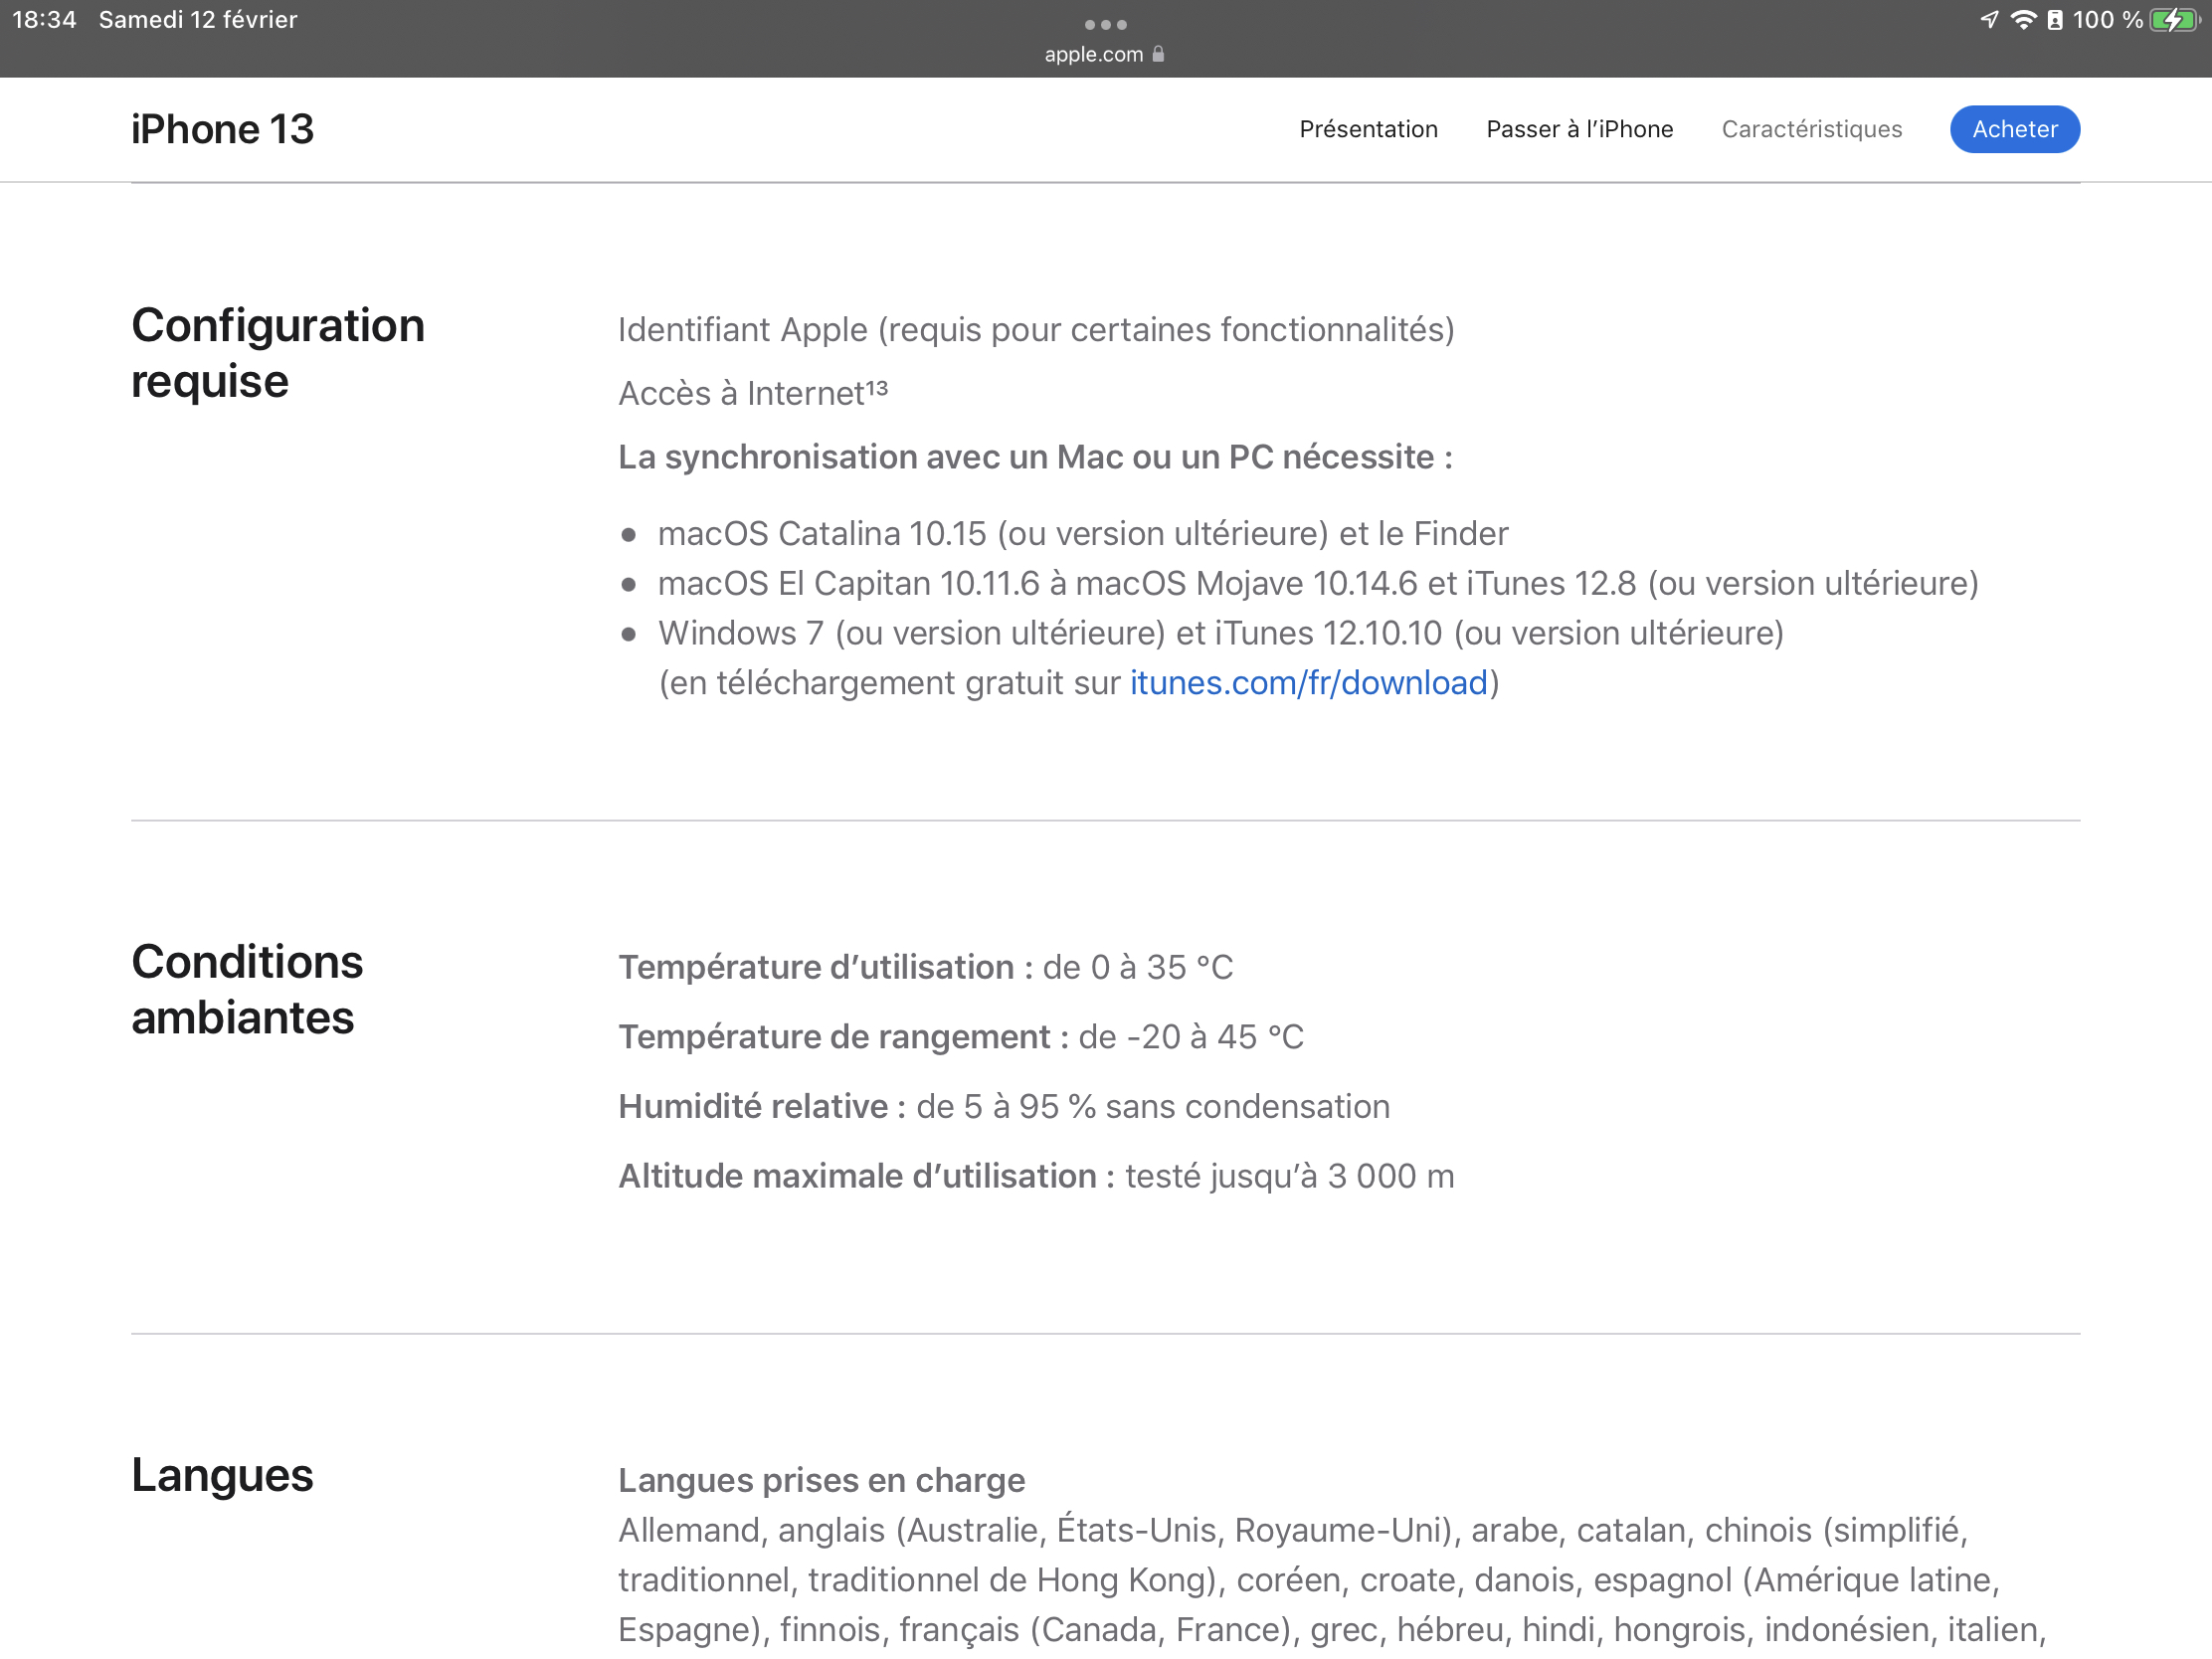
Task: Click the Configuration requise heading
Action: [278, 353]
